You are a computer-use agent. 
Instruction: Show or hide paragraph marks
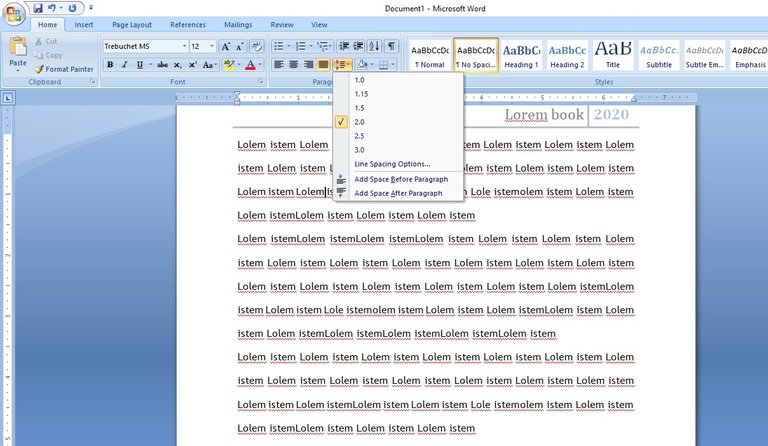(391, 46)
